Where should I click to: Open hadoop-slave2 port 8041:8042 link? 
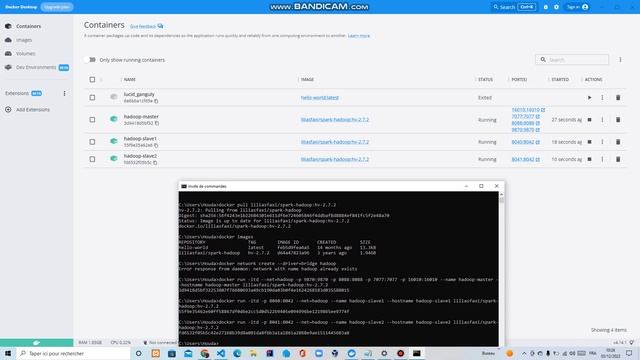click(x=526, y=159)
